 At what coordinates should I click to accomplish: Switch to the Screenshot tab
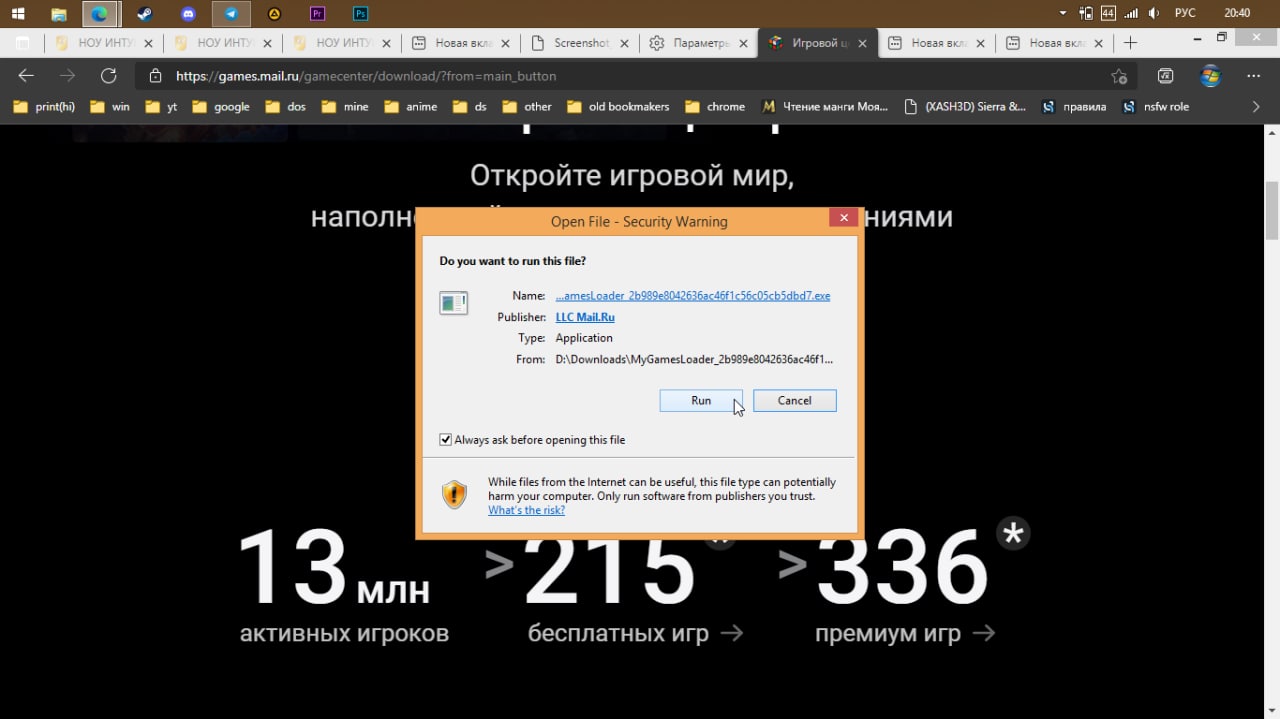(582, 43)
